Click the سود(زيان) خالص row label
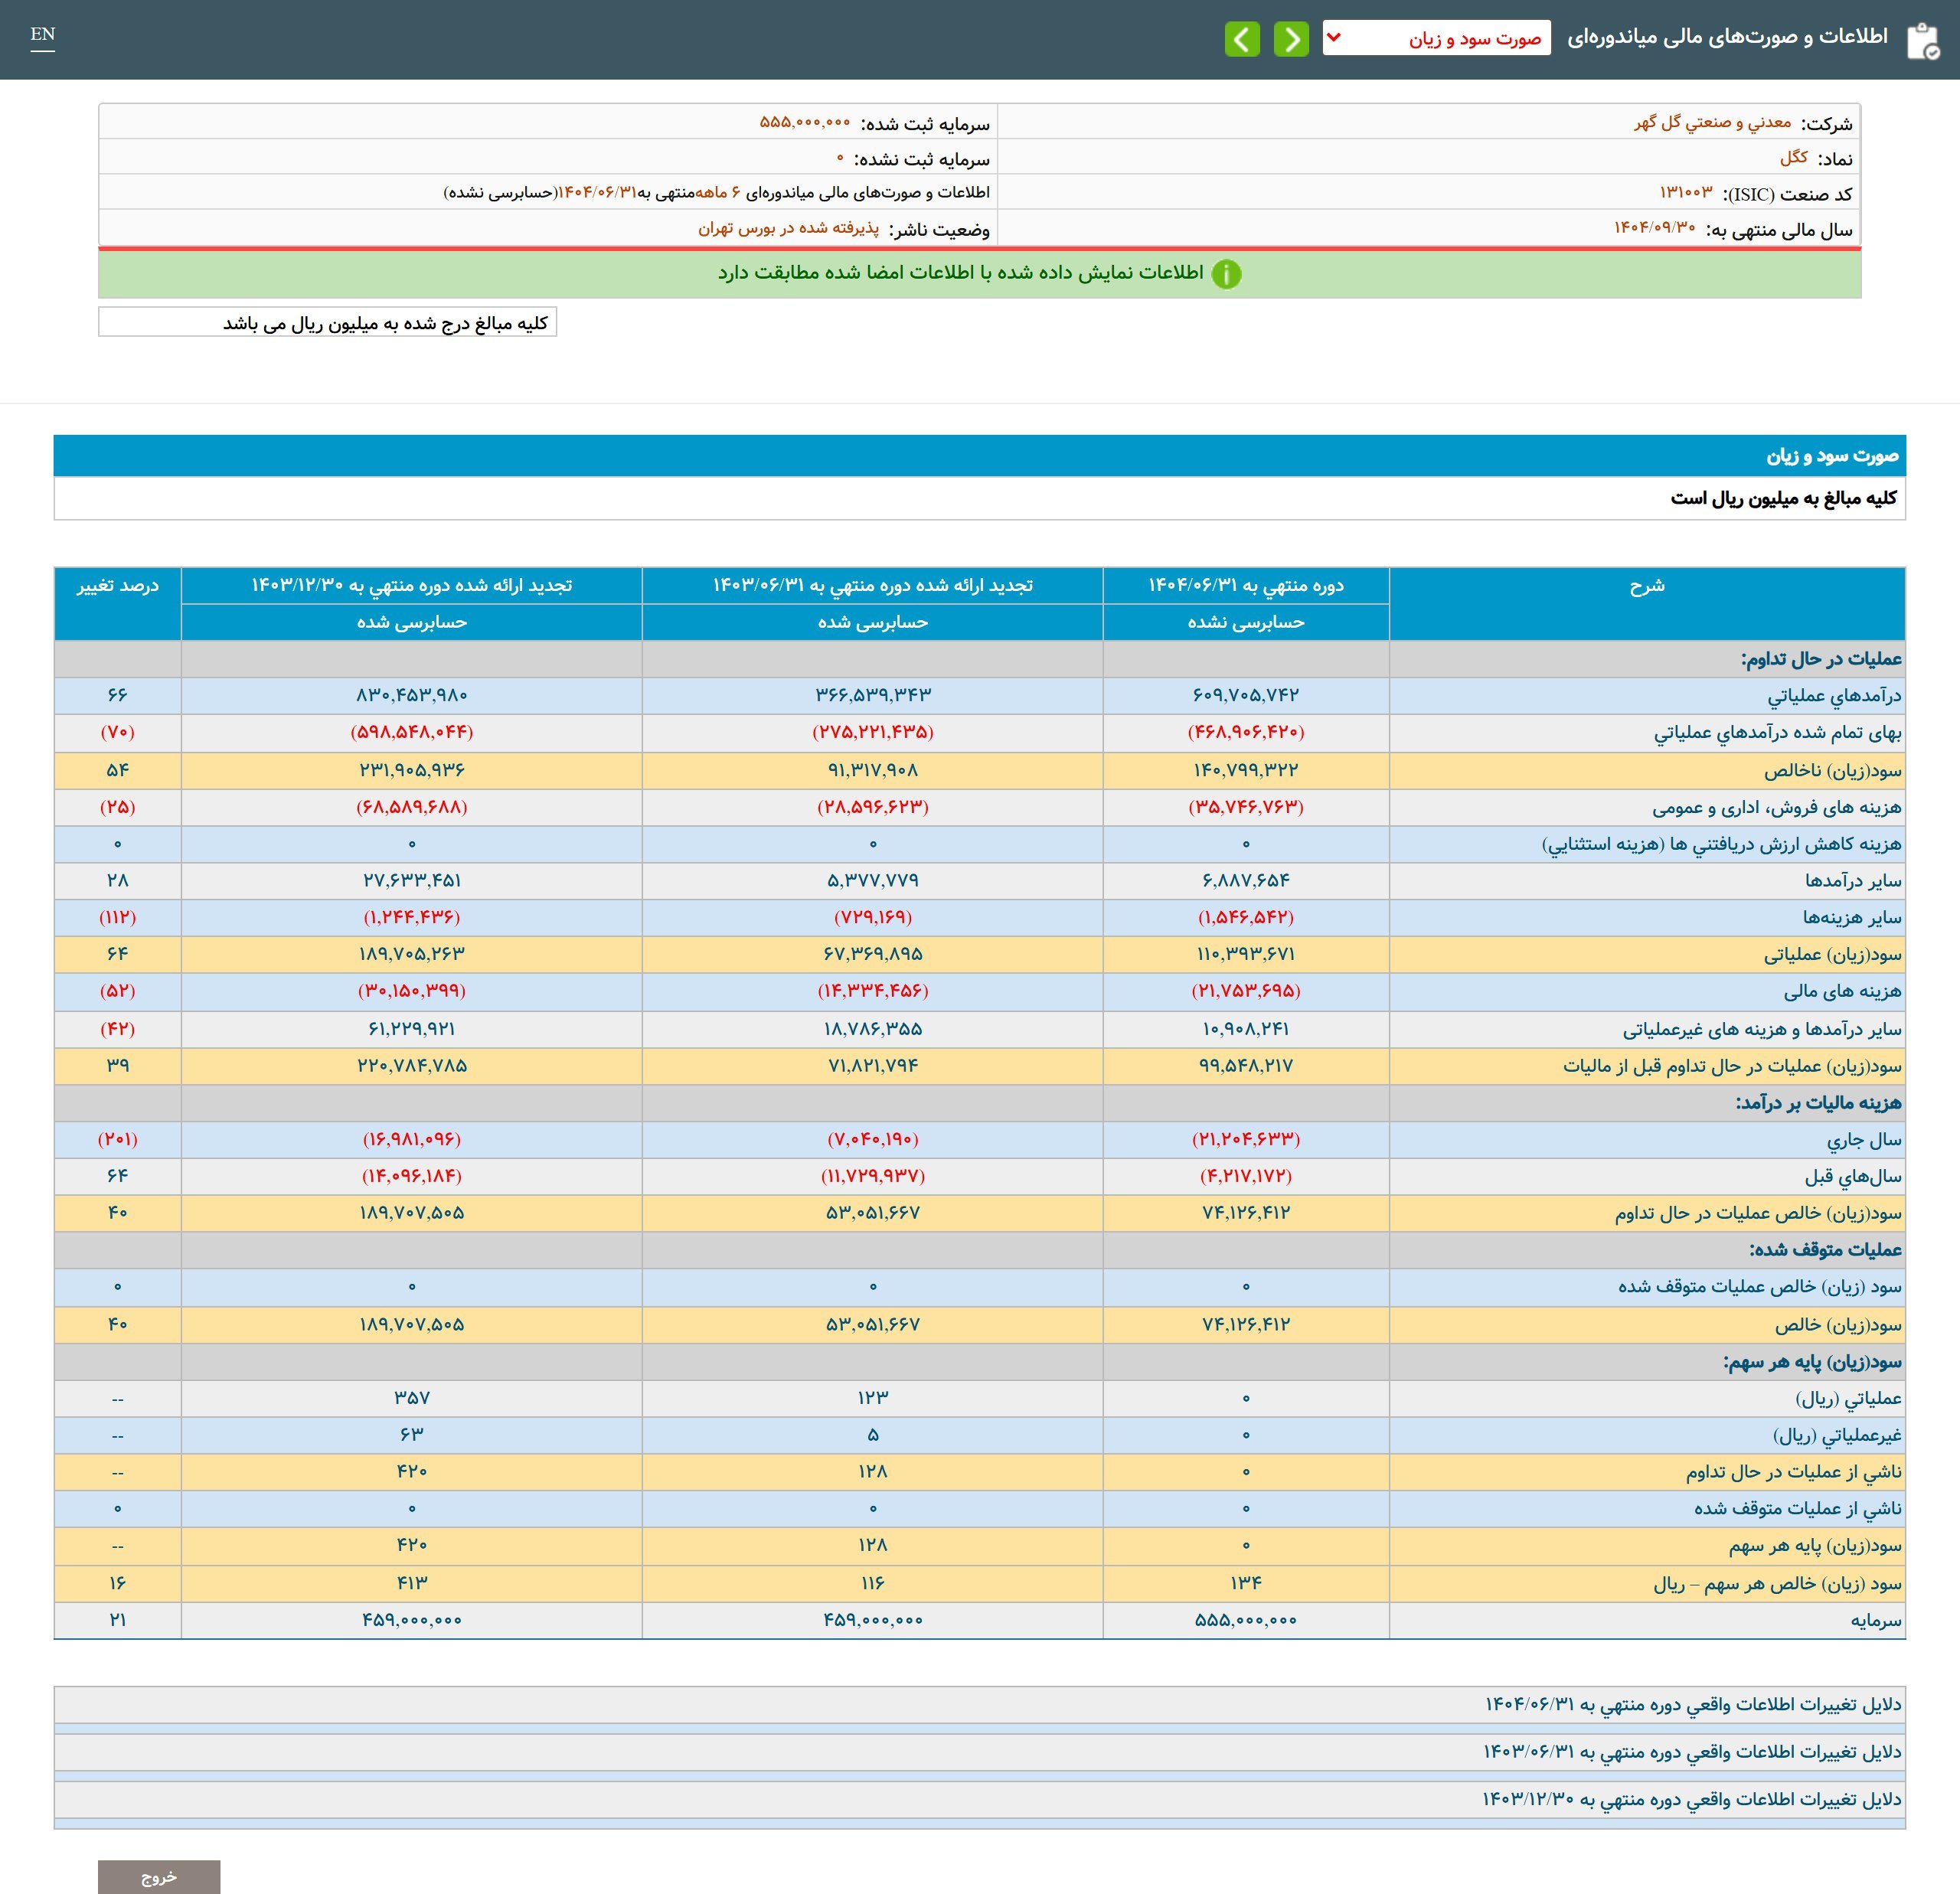 tap(1838, 1325)
